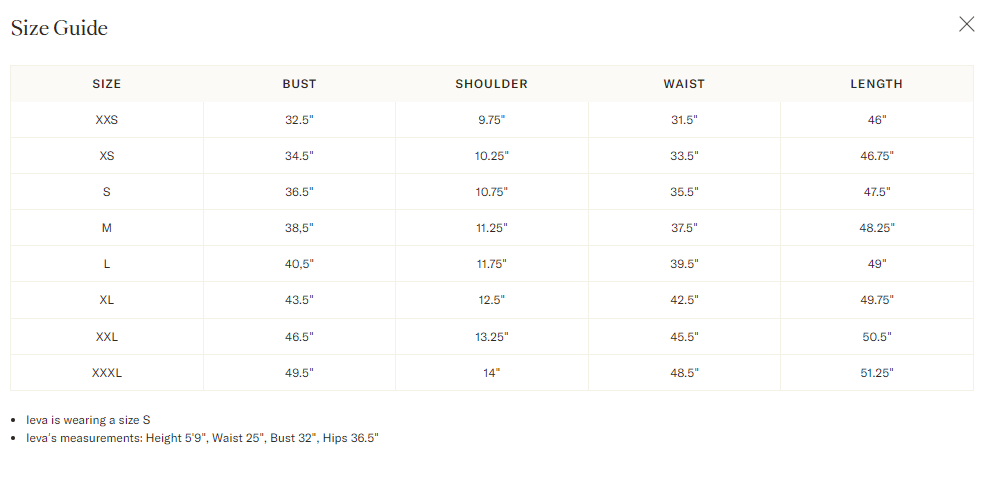Click the M size row label
This screenshot has width=991, height=477.
107,228
